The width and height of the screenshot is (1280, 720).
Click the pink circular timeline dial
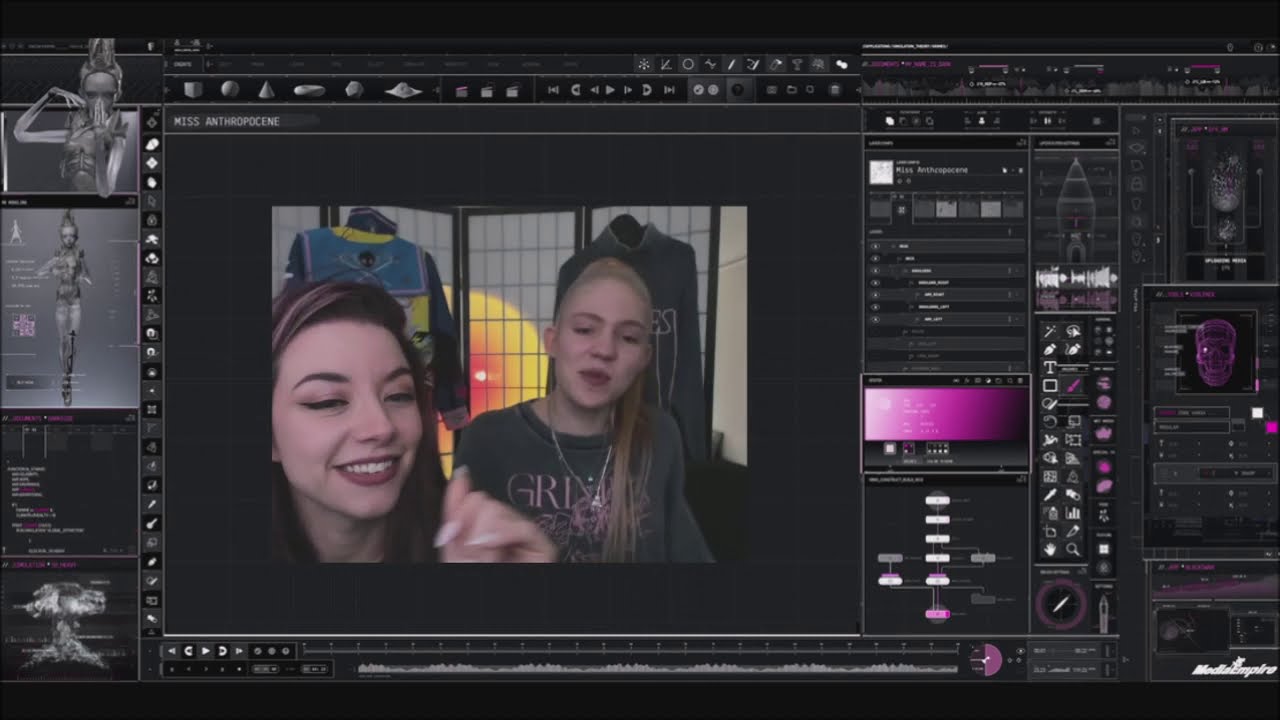986,660
